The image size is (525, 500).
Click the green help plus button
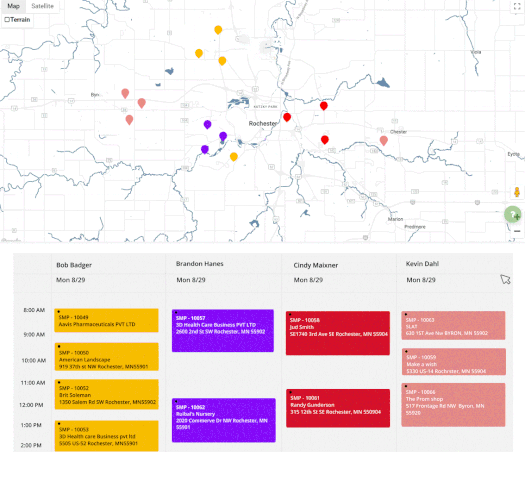click(513, 214)
